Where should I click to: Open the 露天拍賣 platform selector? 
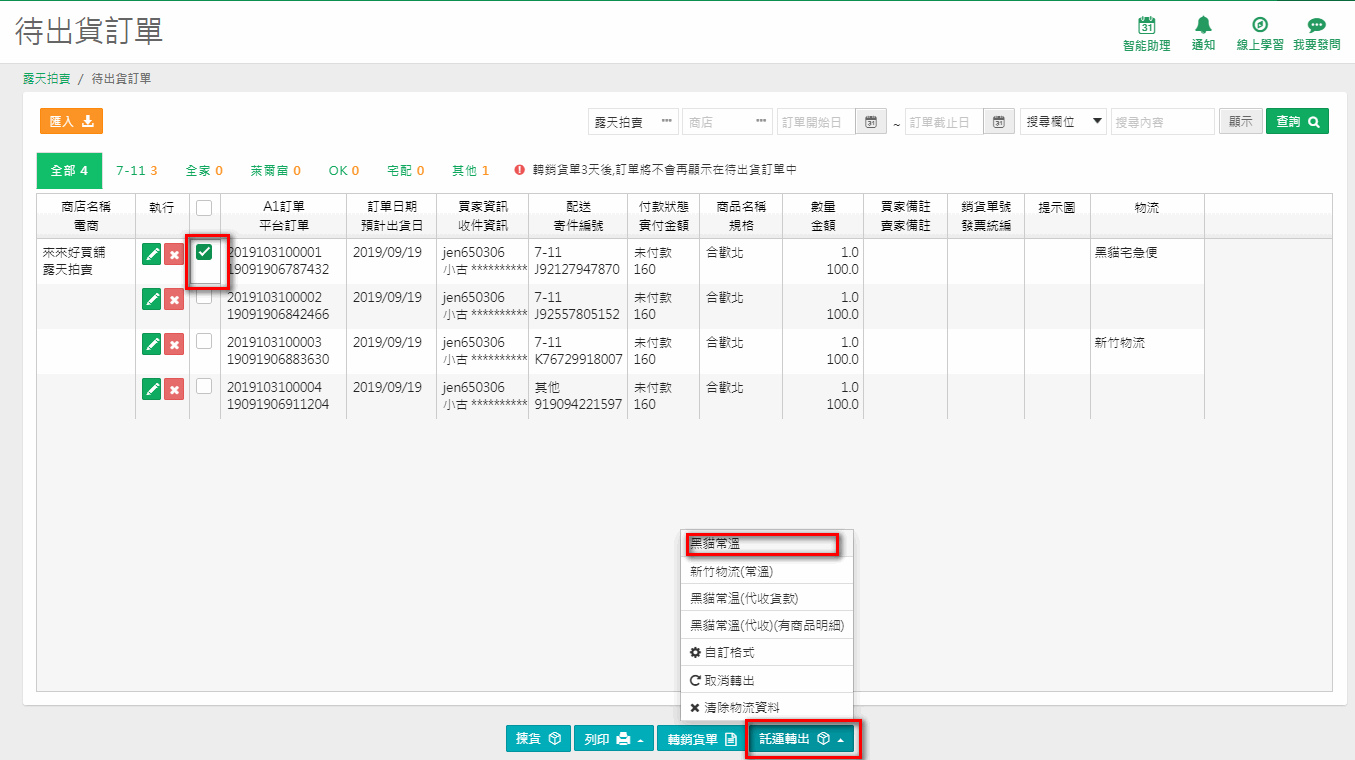point(633,122)
